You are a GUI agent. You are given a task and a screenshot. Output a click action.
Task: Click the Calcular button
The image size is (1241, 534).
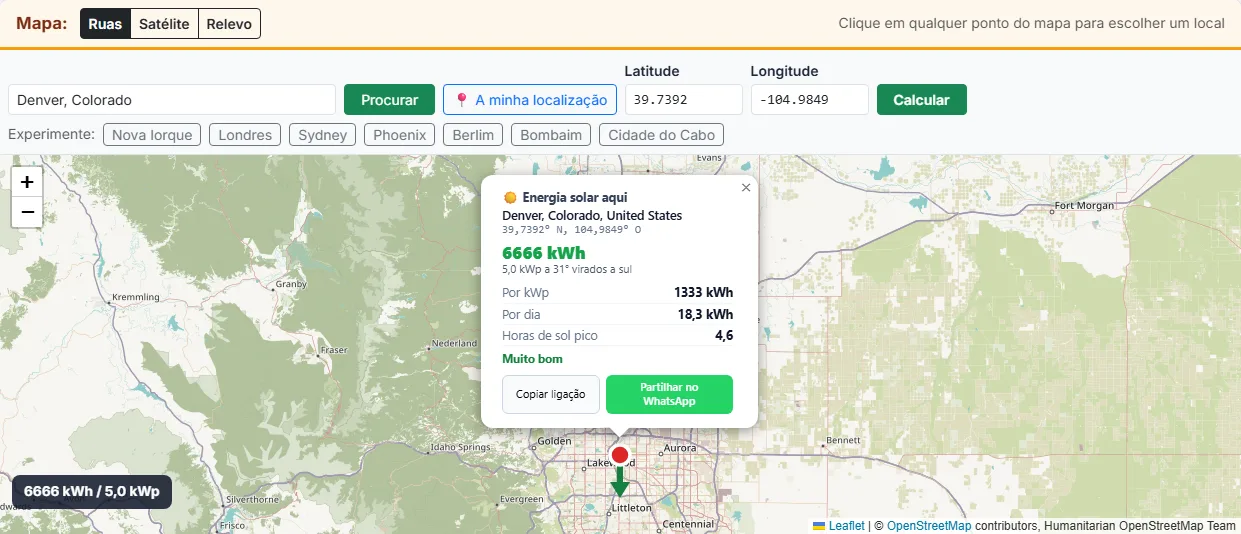click(x=921, y=100)
